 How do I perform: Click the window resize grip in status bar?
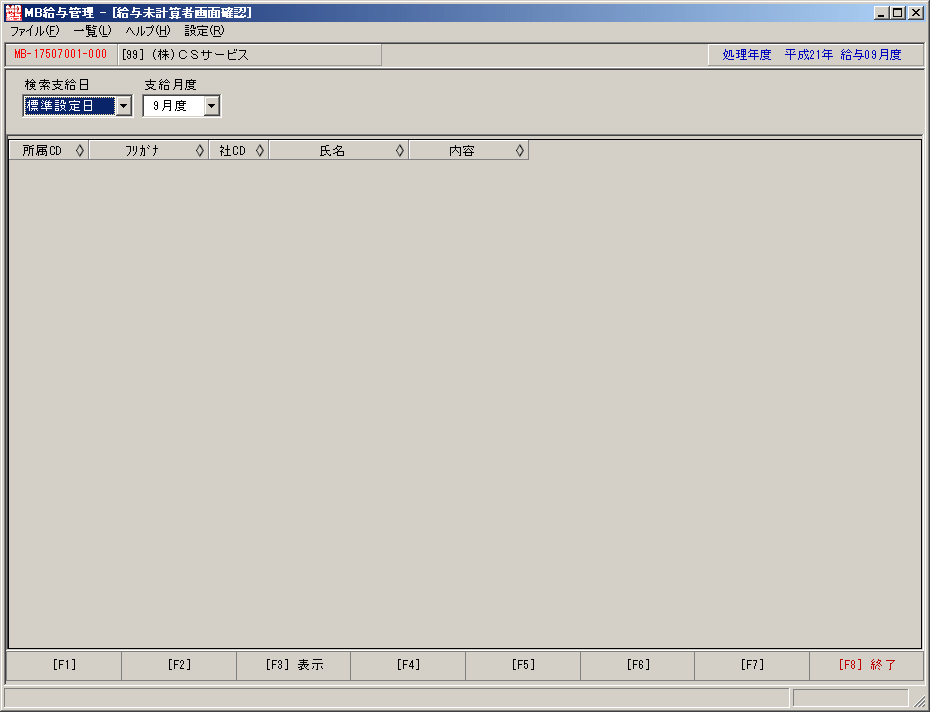tap(918, 701)
